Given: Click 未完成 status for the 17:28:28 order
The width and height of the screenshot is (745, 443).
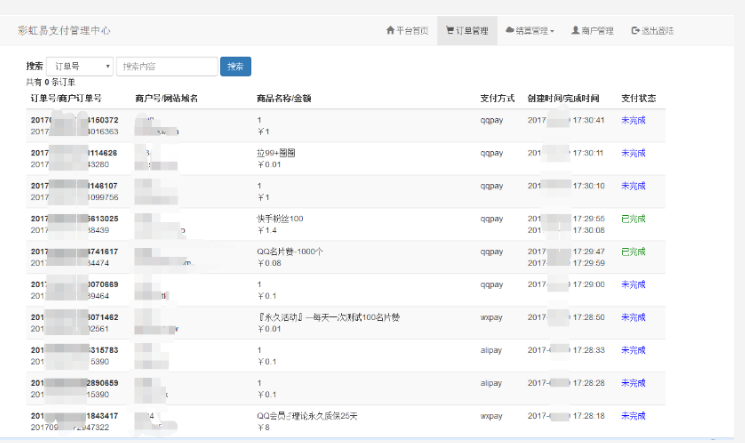Looking at the screenshot, I should (633, 383).
